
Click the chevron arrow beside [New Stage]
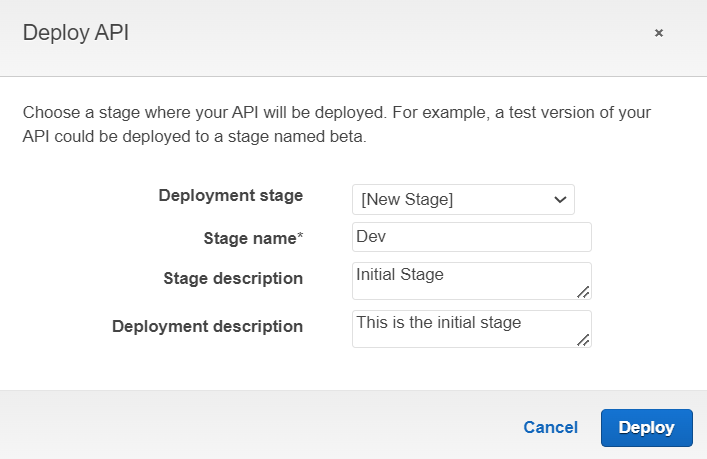(560, 199)
